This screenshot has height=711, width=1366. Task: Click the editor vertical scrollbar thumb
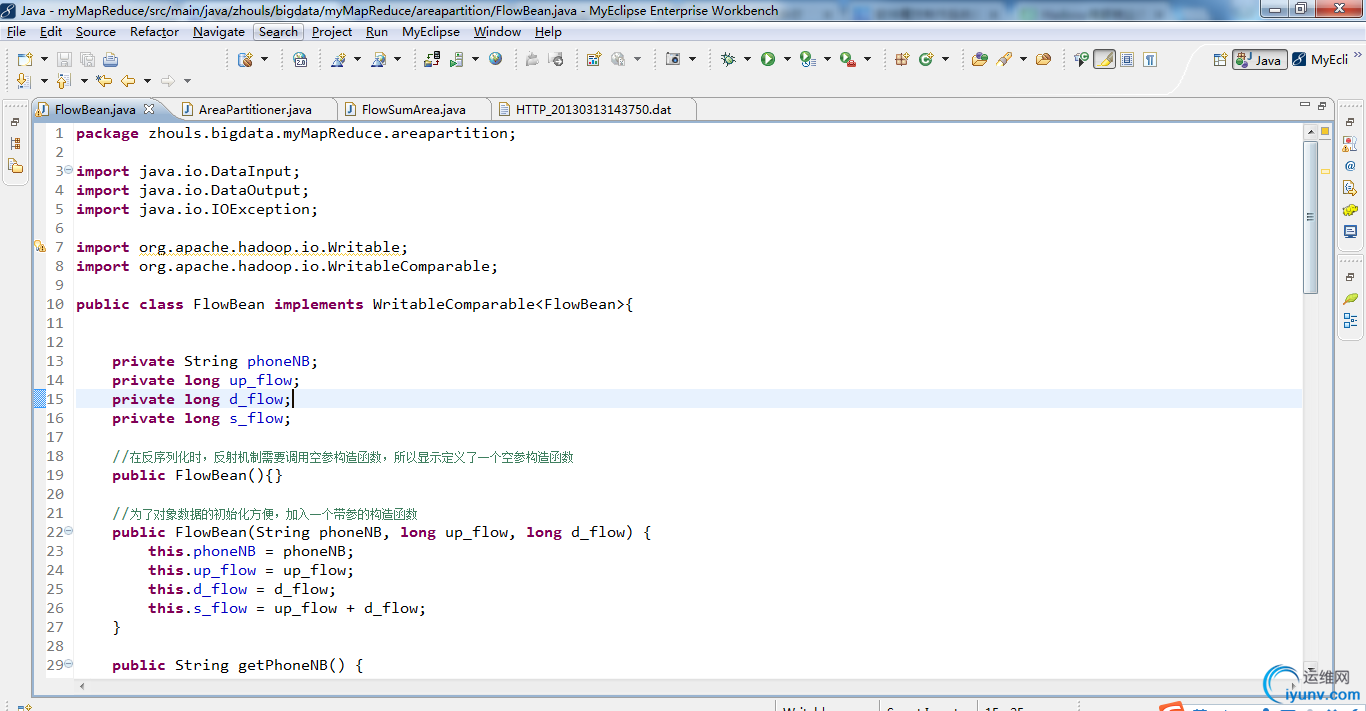[1311, 217]
